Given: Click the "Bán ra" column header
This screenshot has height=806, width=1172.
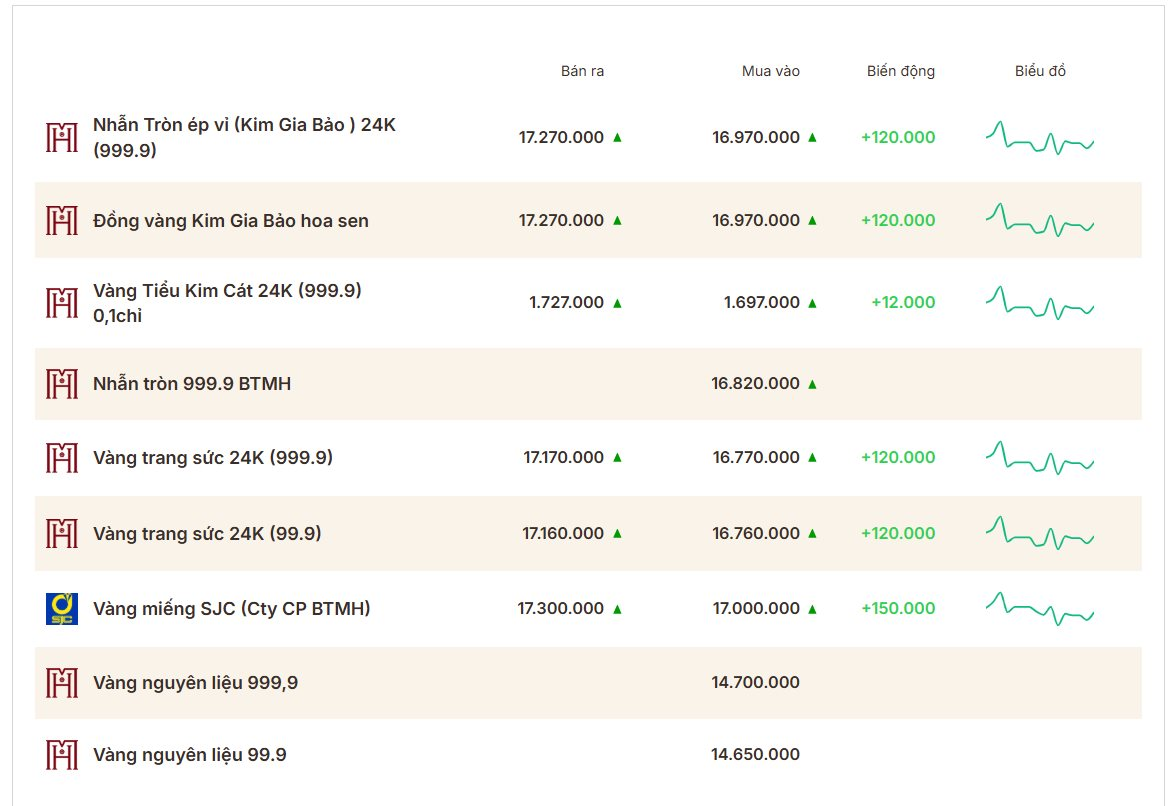Looking at the screenshot, I should pyautogui.click(x=584, y=71).
